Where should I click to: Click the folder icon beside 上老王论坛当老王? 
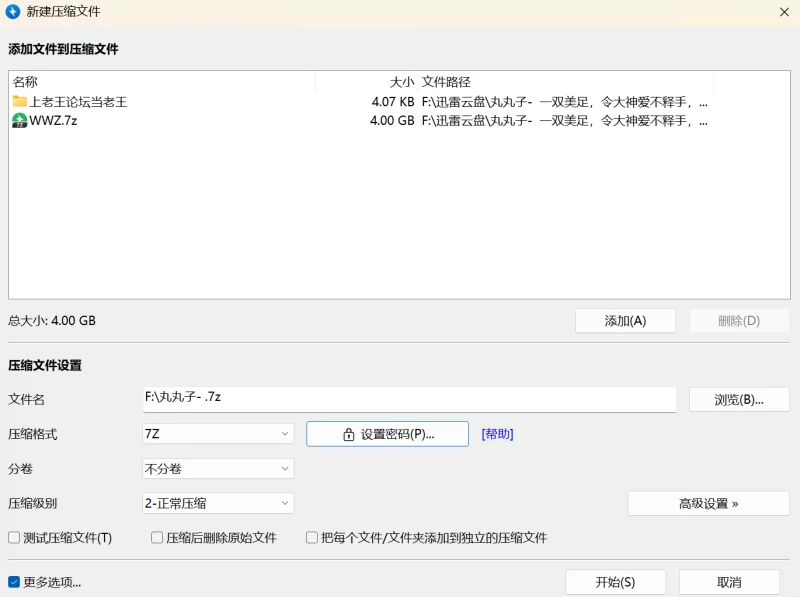18,101
